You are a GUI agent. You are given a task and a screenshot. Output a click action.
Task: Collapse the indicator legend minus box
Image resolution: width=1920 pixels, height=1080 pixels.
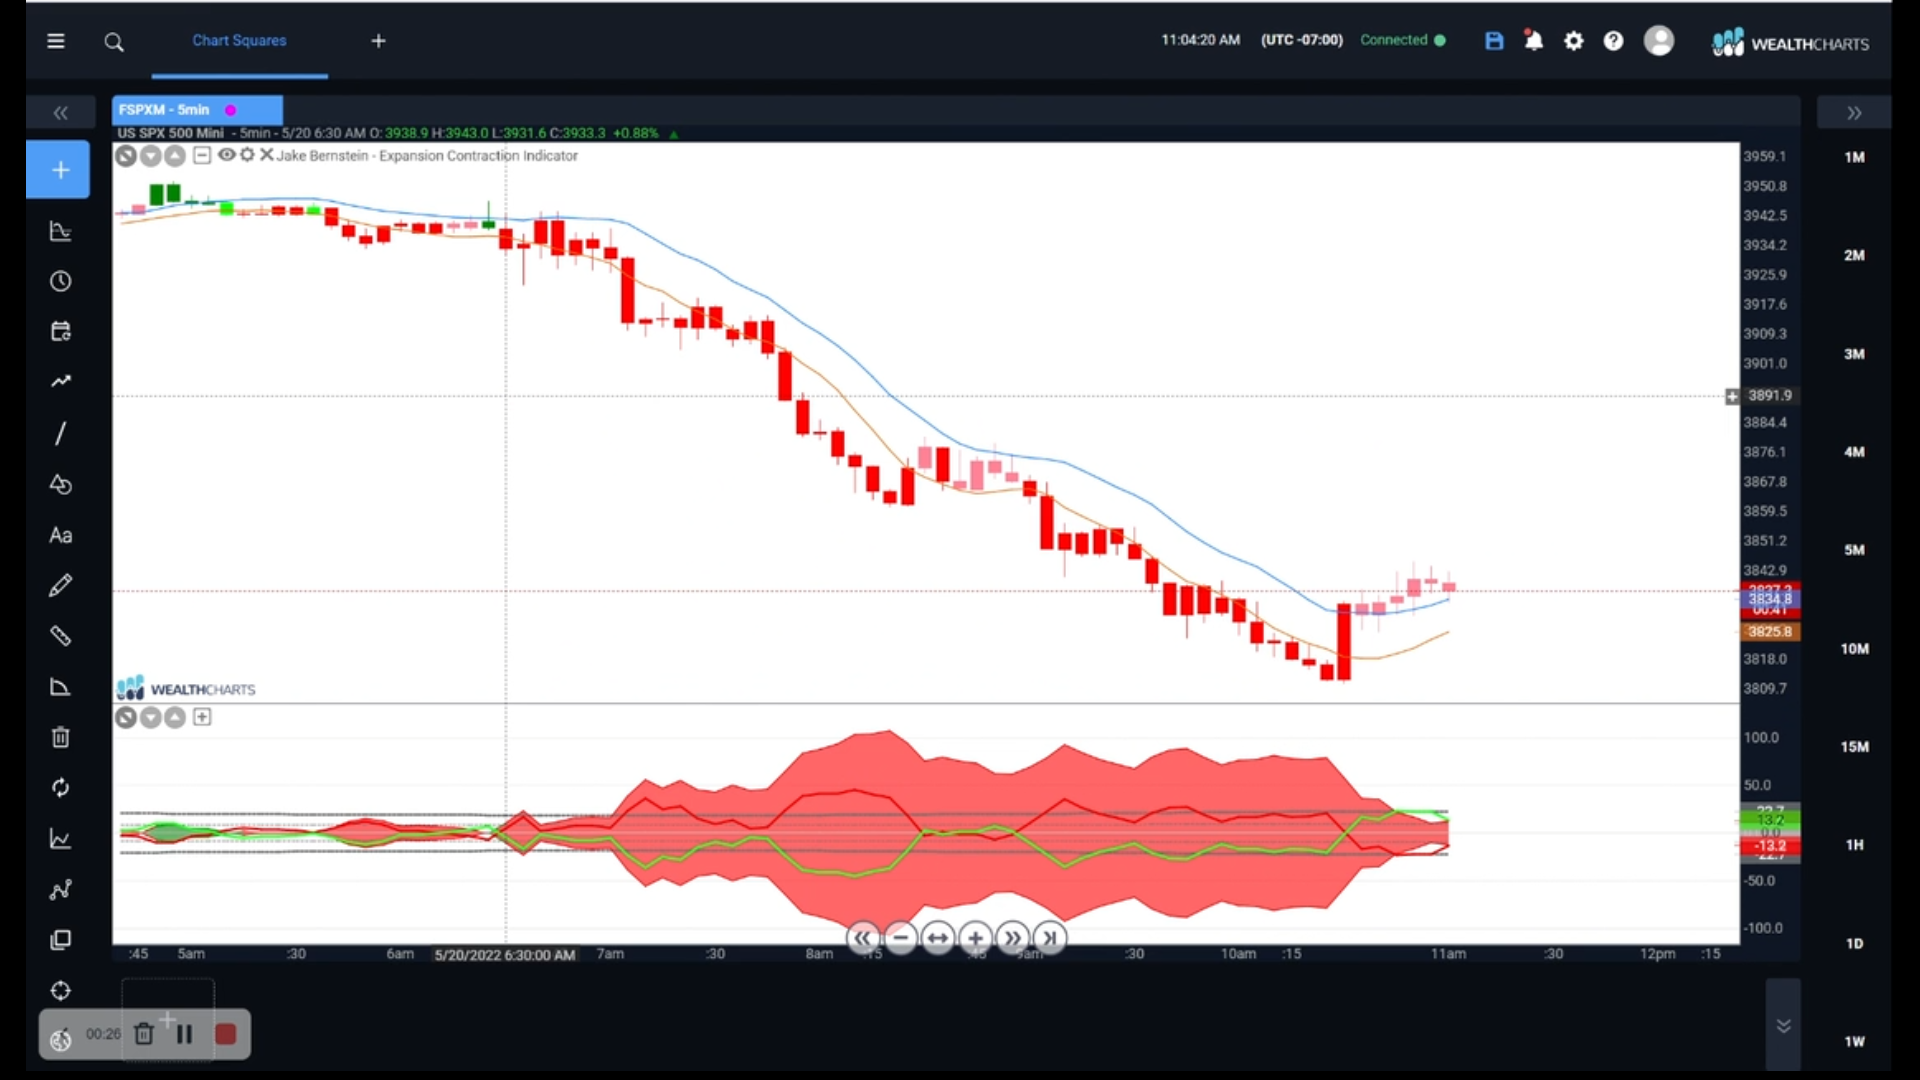[202, 155]
